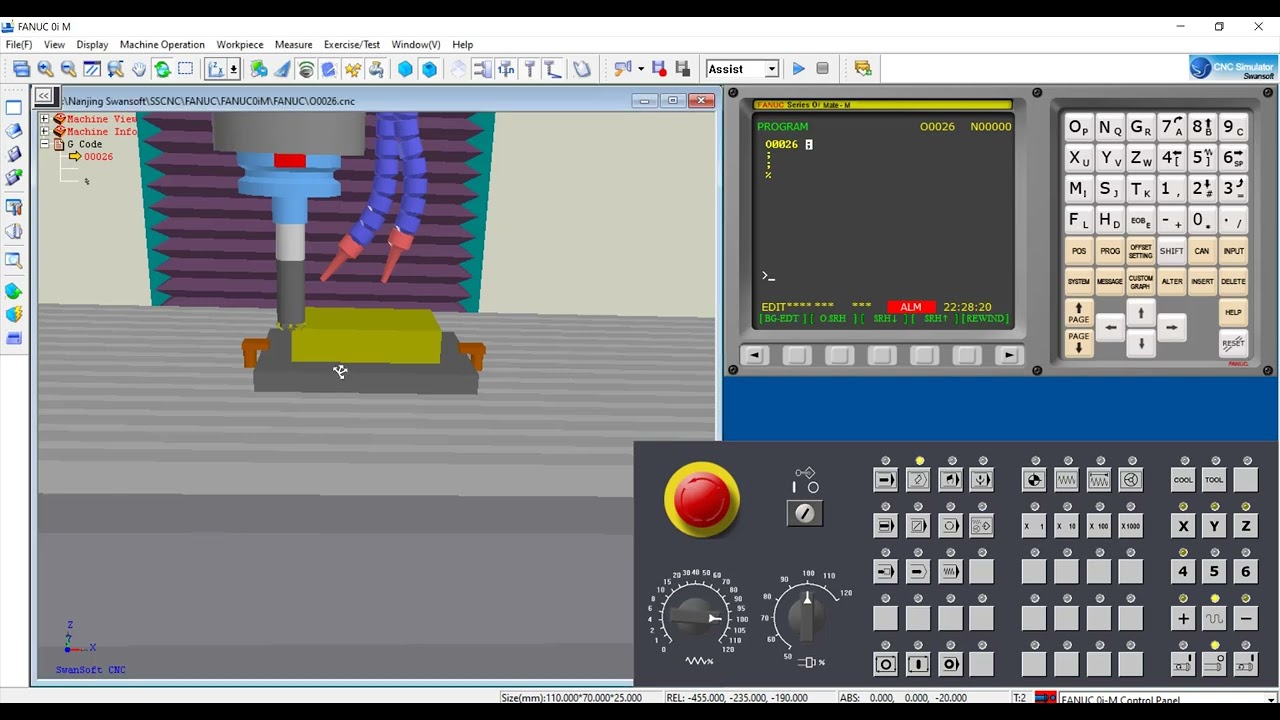Toggle the COOL coolant button

tap(1183, 480)
